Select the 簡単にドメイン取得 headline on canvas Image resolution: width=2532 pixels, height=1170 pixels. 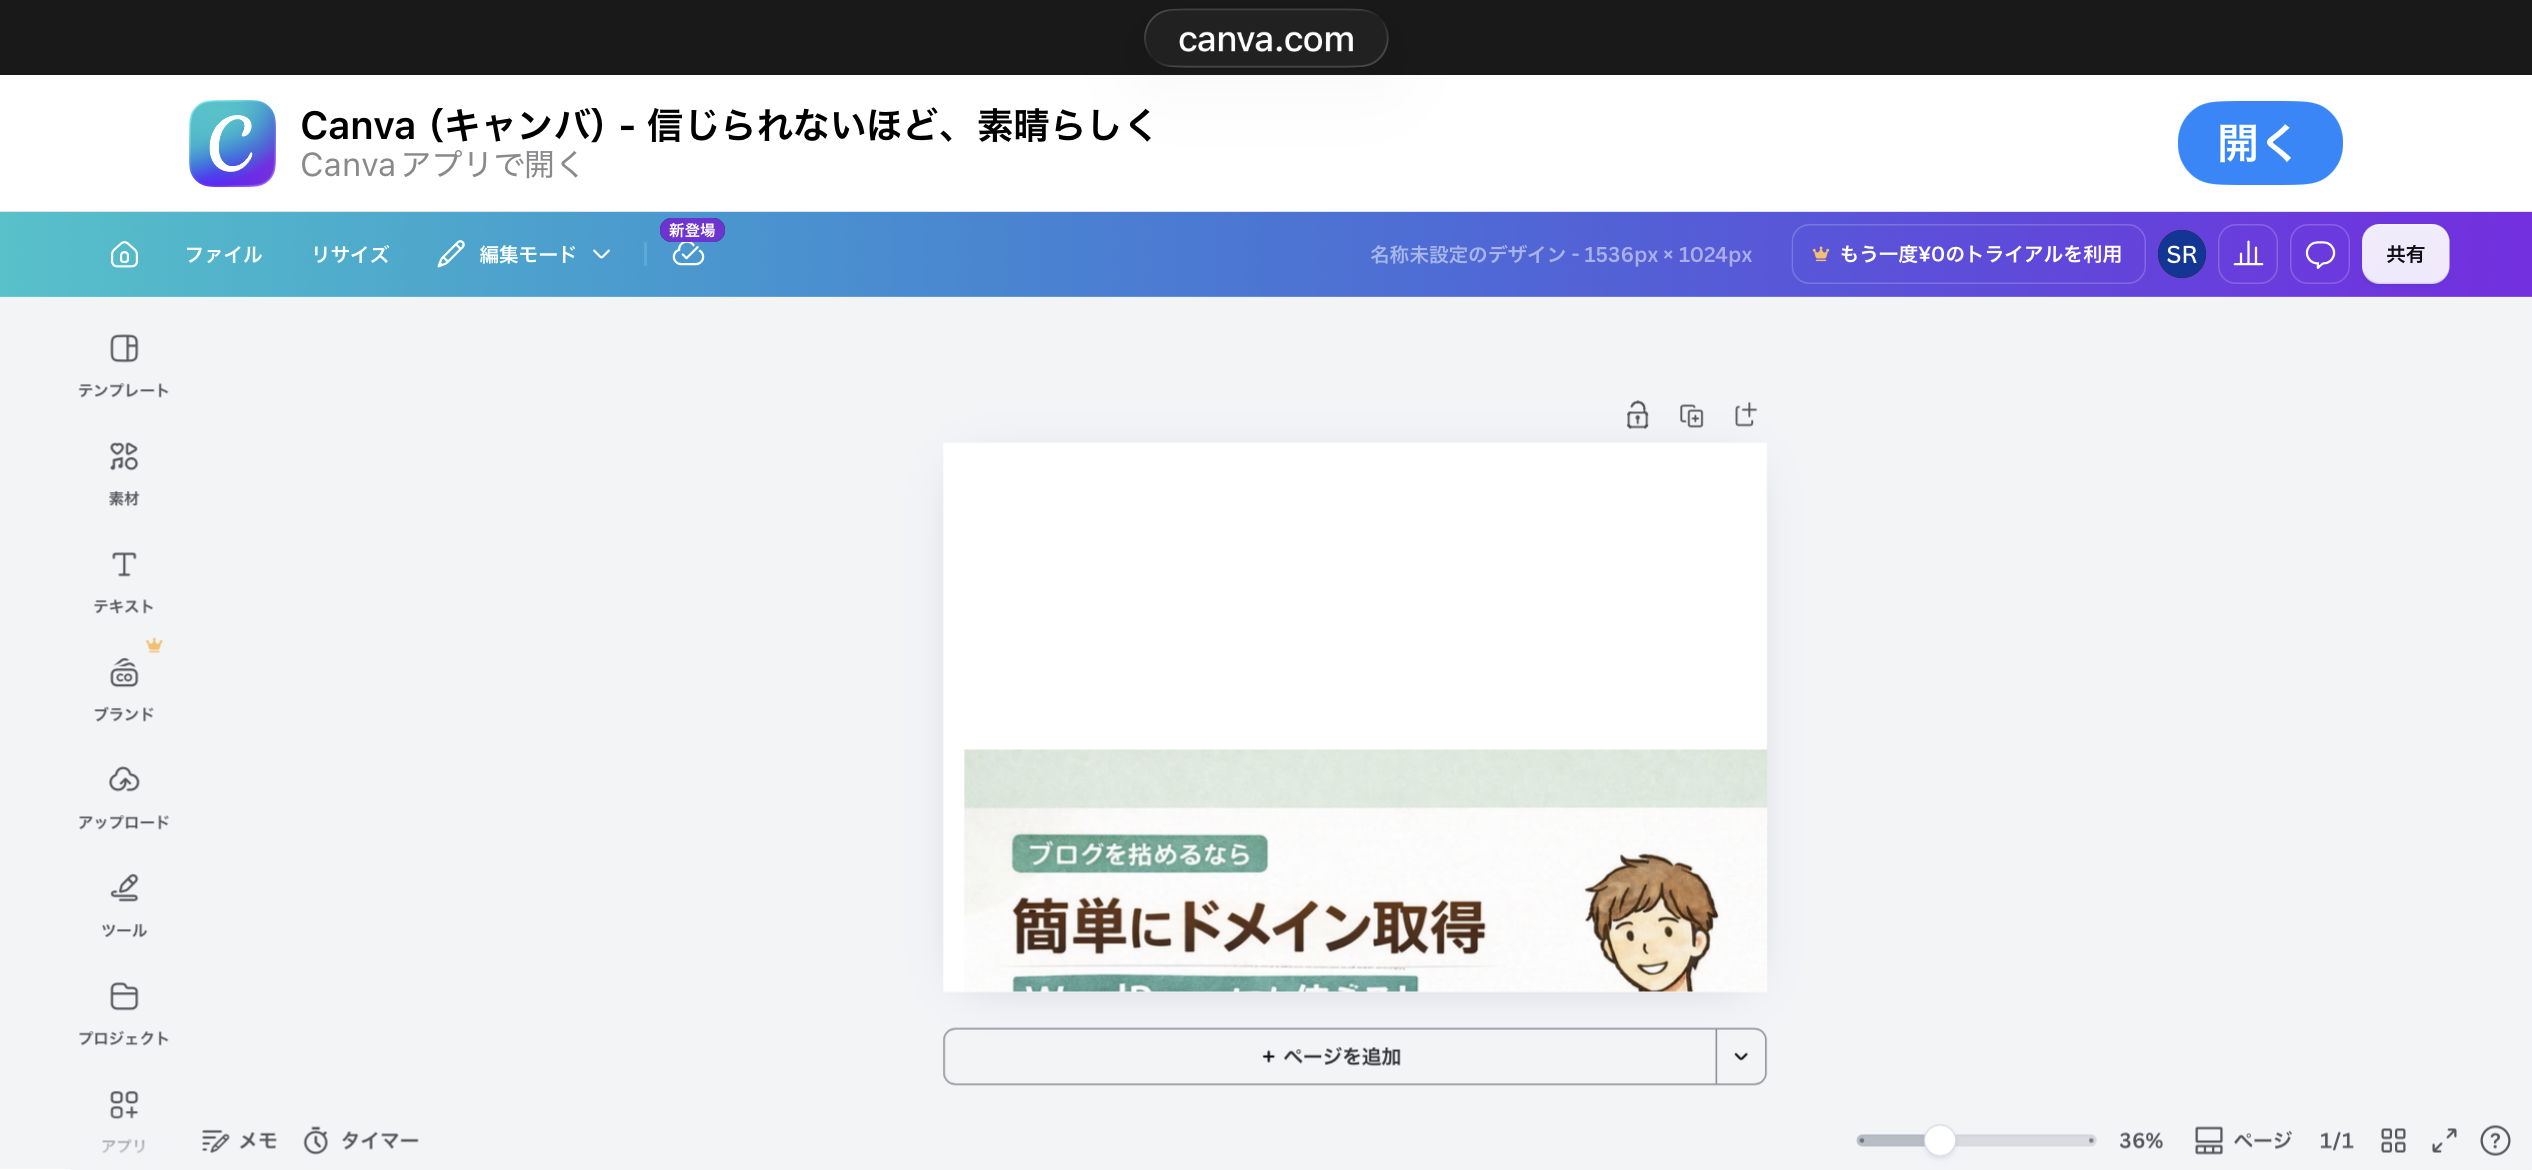1248,926
